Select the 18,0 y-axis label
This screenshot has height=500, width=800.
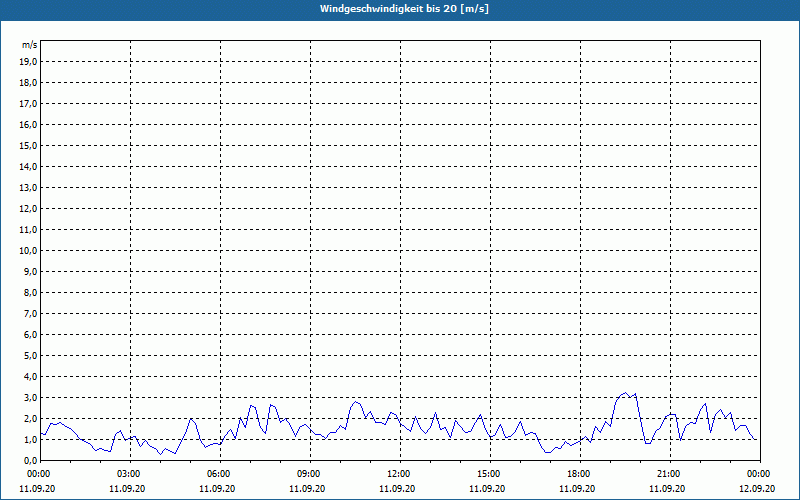[28, 83]
